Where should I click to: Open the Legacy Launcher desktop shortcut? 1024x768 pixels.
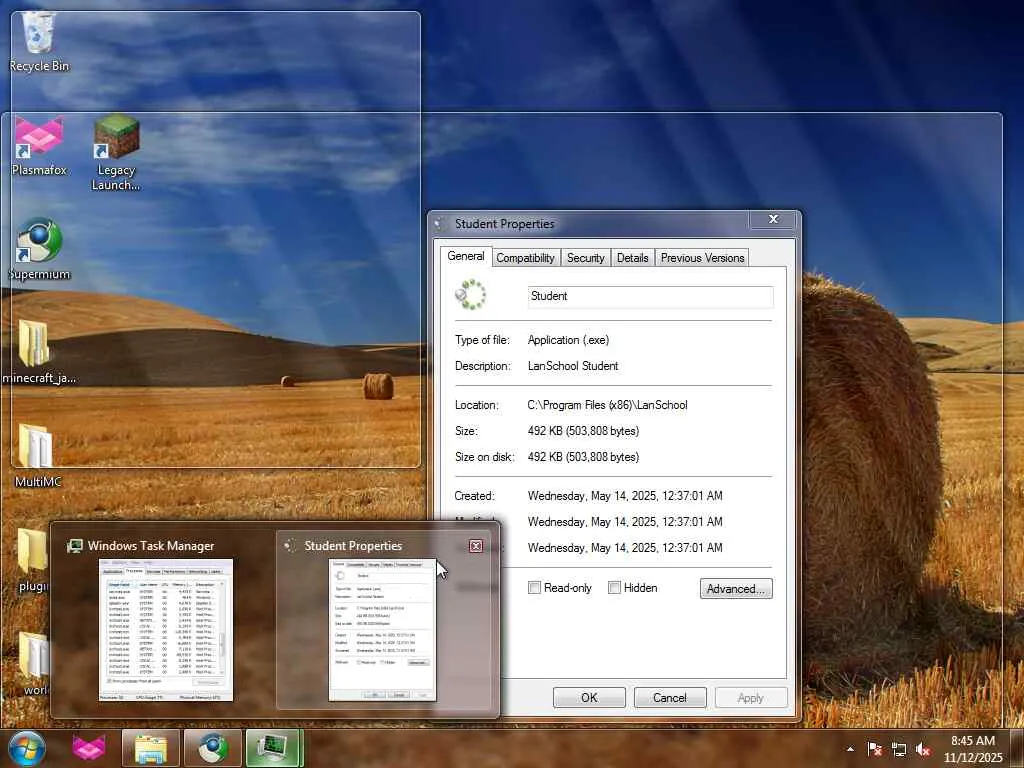click(x=116, y=153)
